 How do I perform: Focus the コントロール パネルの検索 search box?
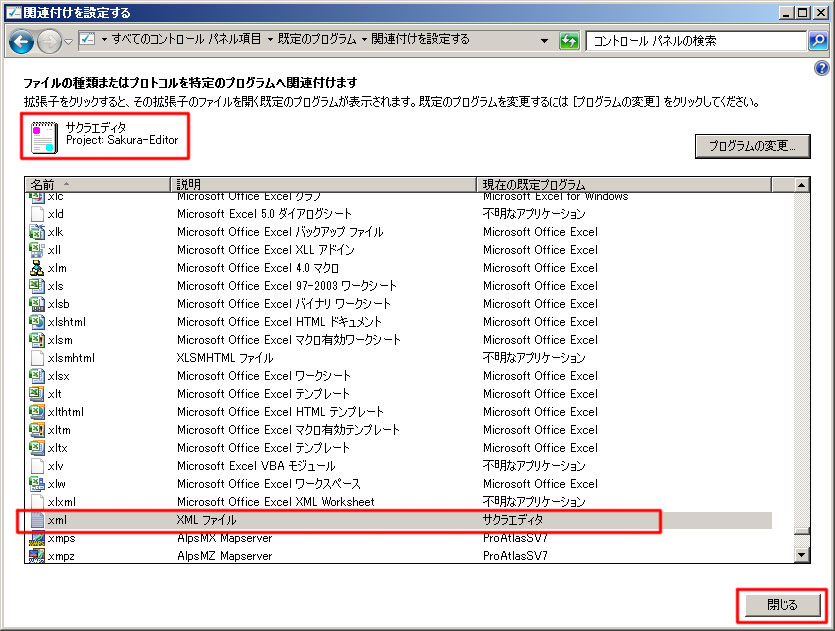695,40
